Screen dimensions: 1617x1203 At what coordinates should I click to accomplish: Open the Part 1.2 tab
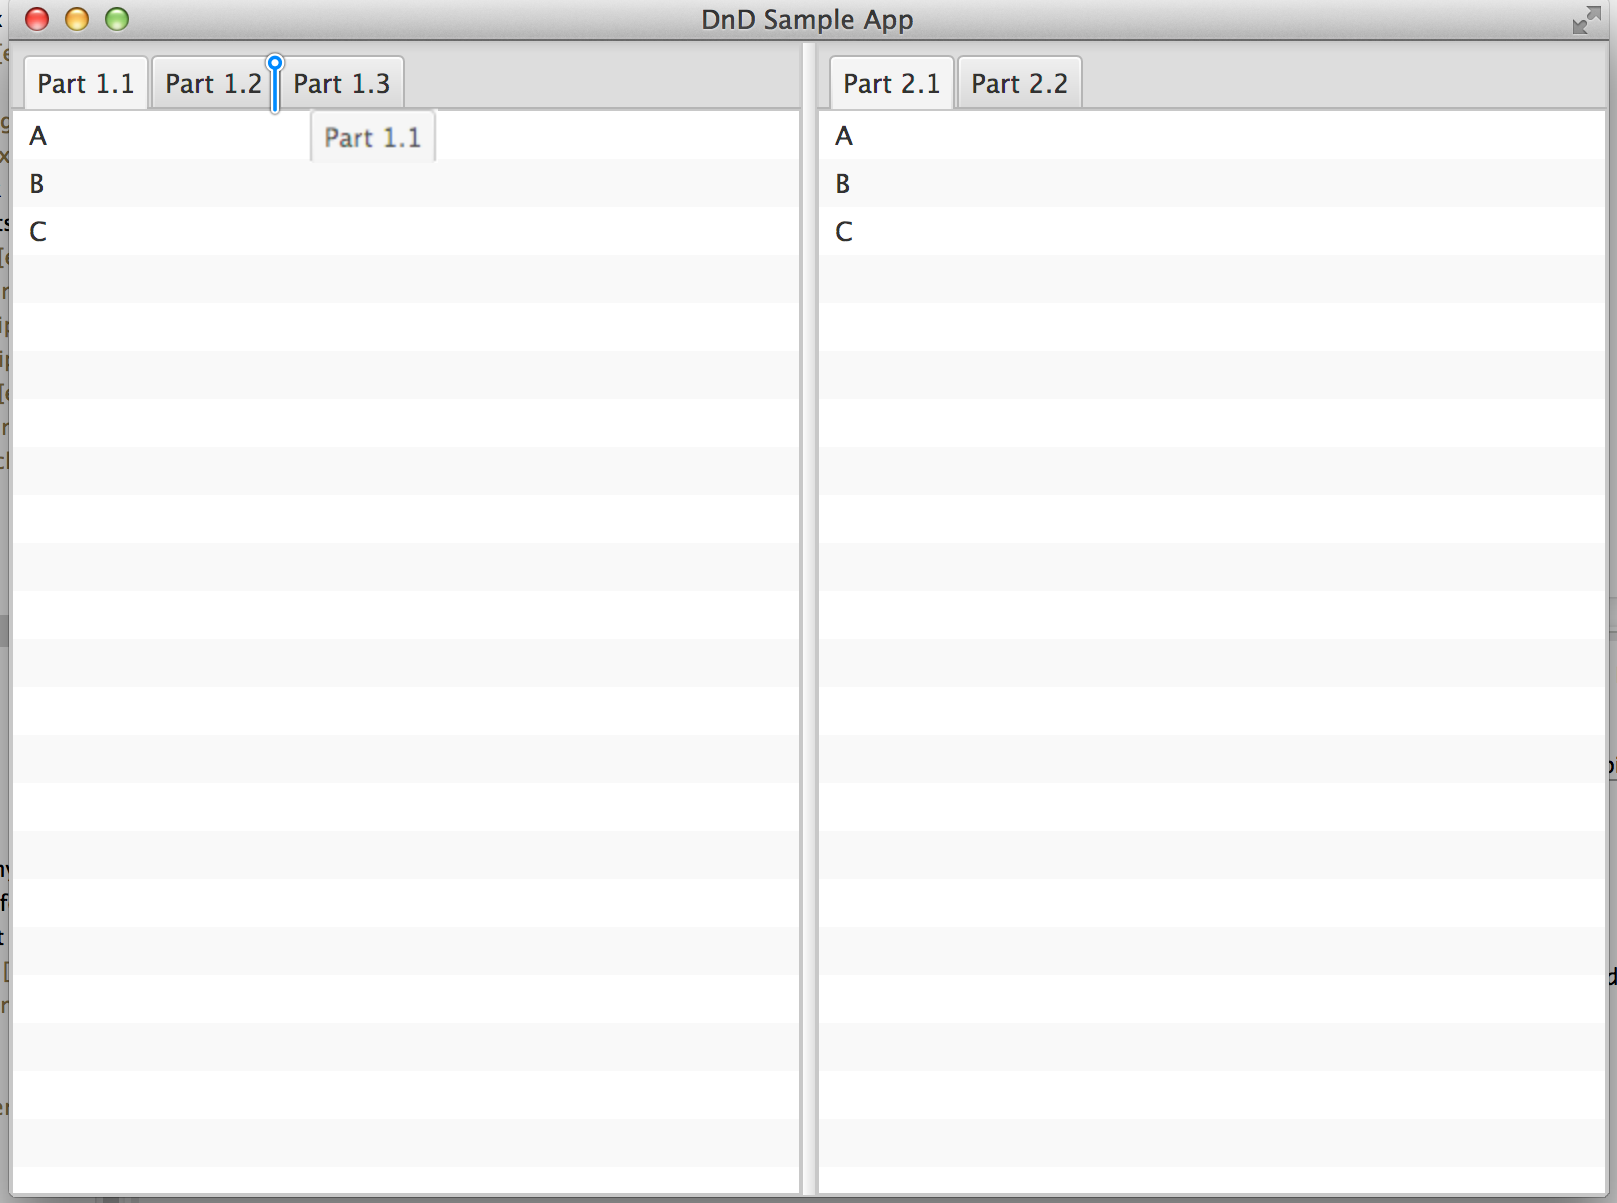click(213, 83)
